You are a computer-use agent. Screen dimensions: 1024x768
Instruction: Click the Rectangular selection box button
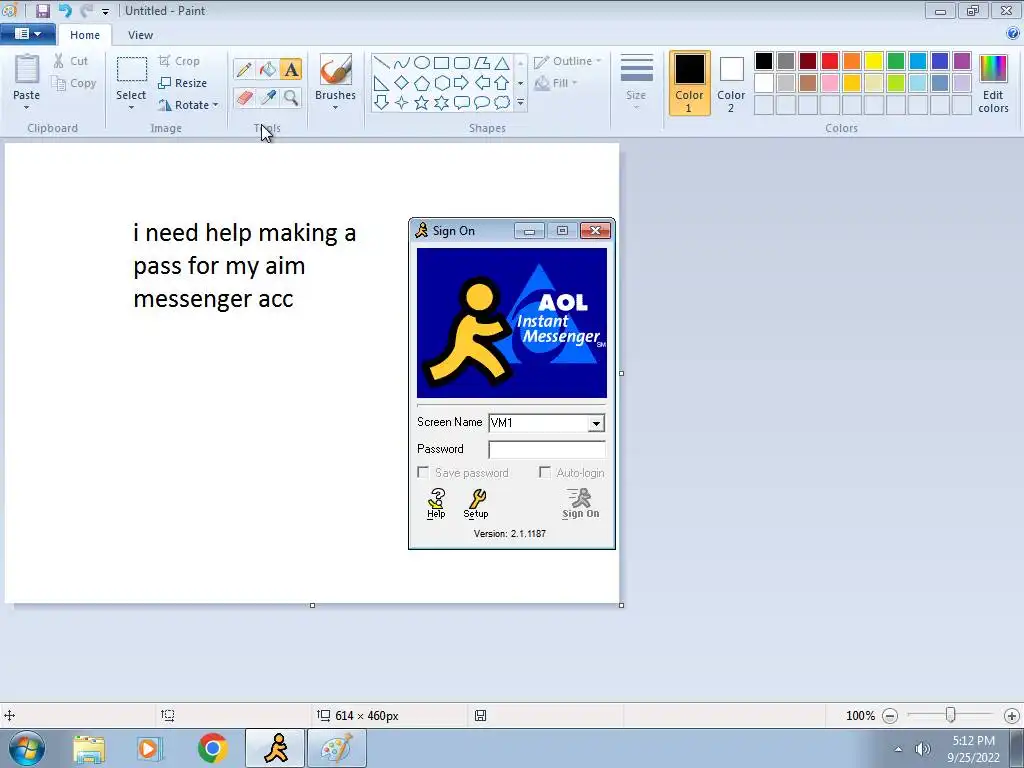(x=131, y=69)
